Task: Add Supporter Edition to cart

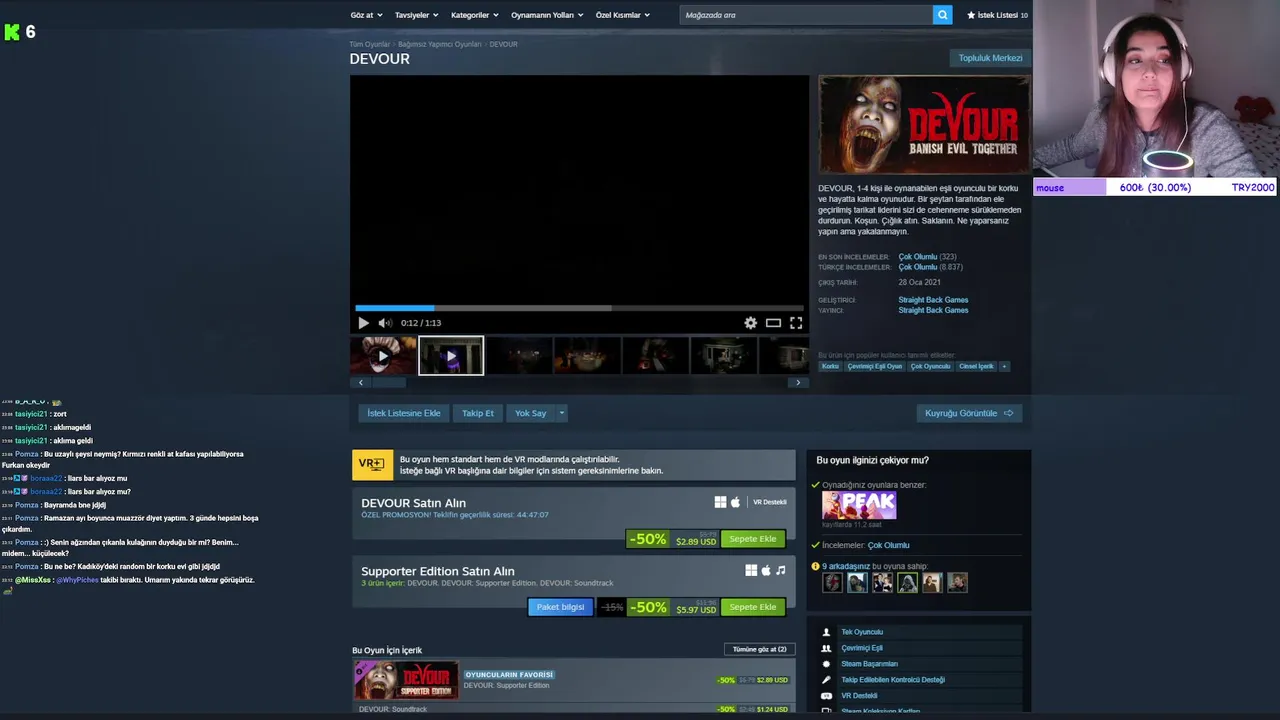Action: pos(753,607)
